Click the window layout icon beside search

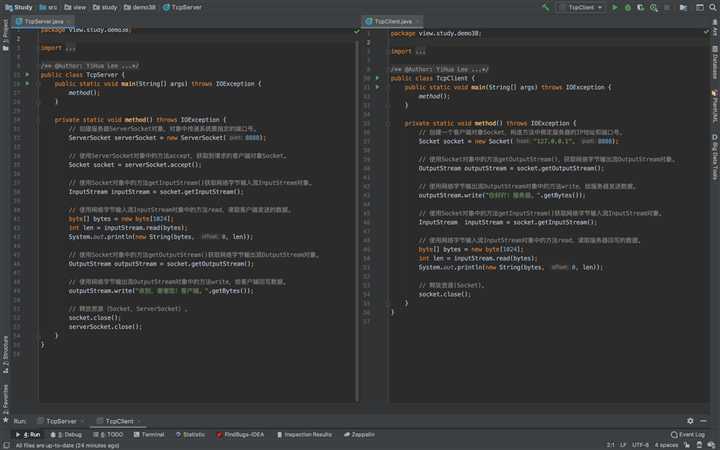point(700,7)
